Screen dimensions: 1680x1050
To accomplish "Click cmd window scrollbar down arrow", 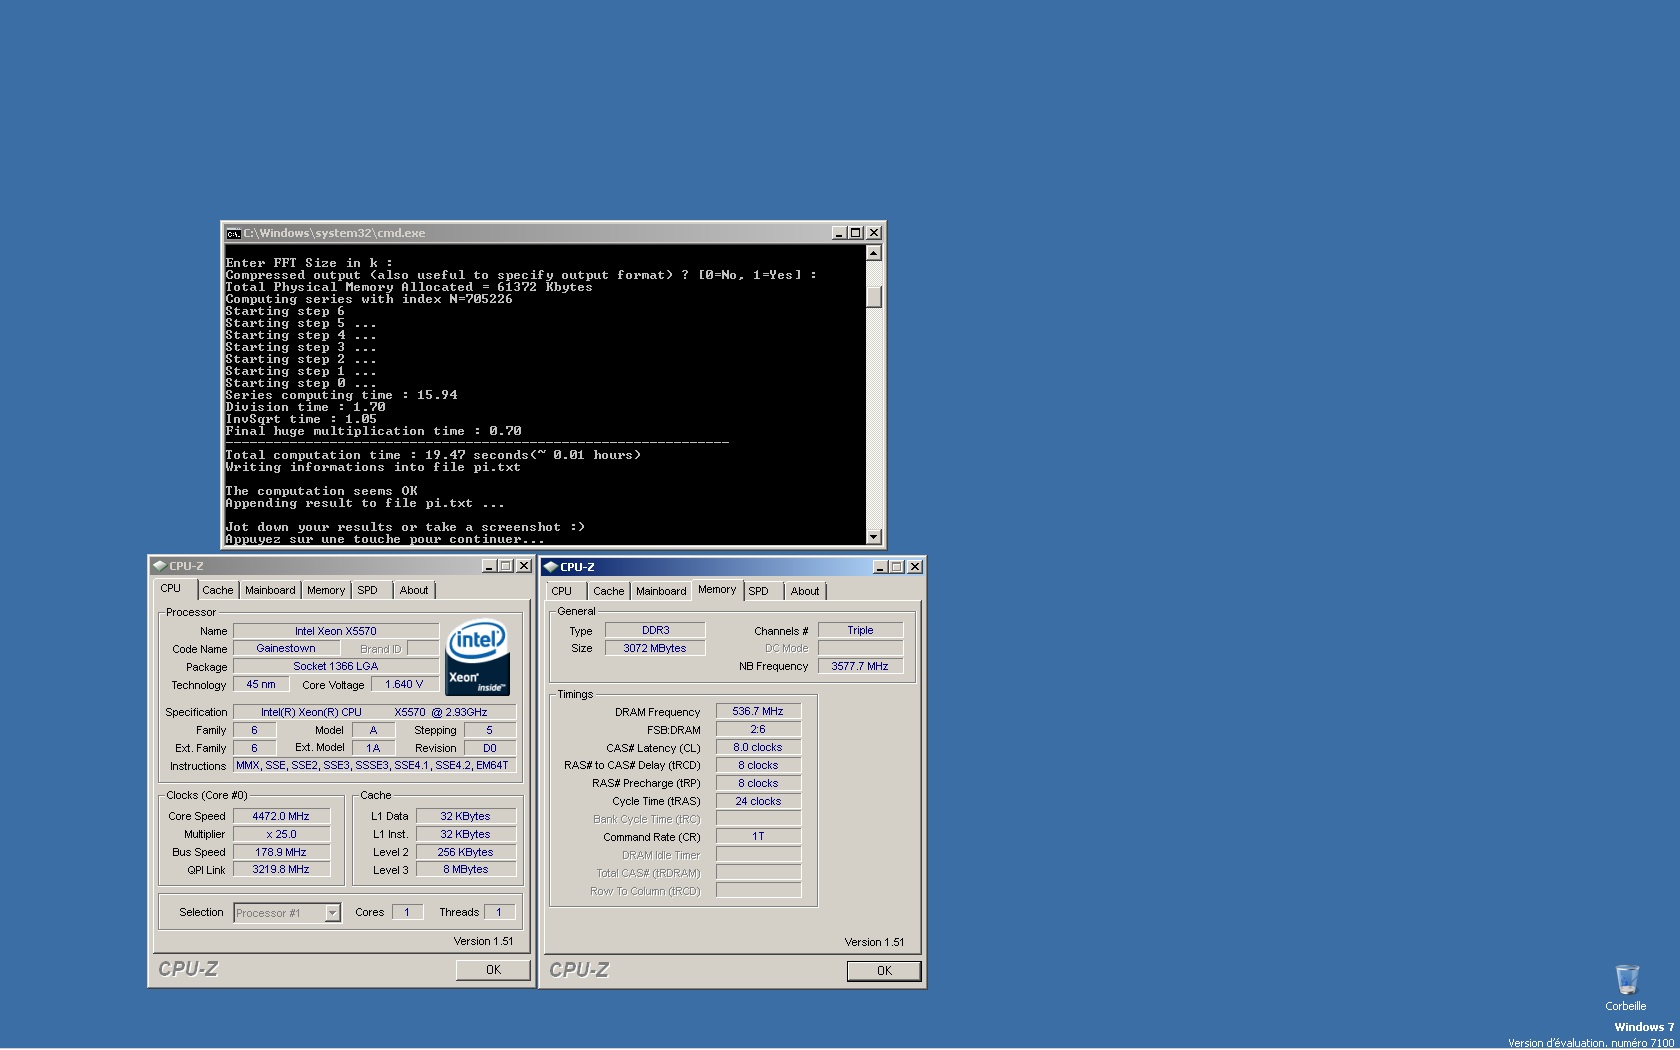I will pyautogui.click(x=874, y=537).
